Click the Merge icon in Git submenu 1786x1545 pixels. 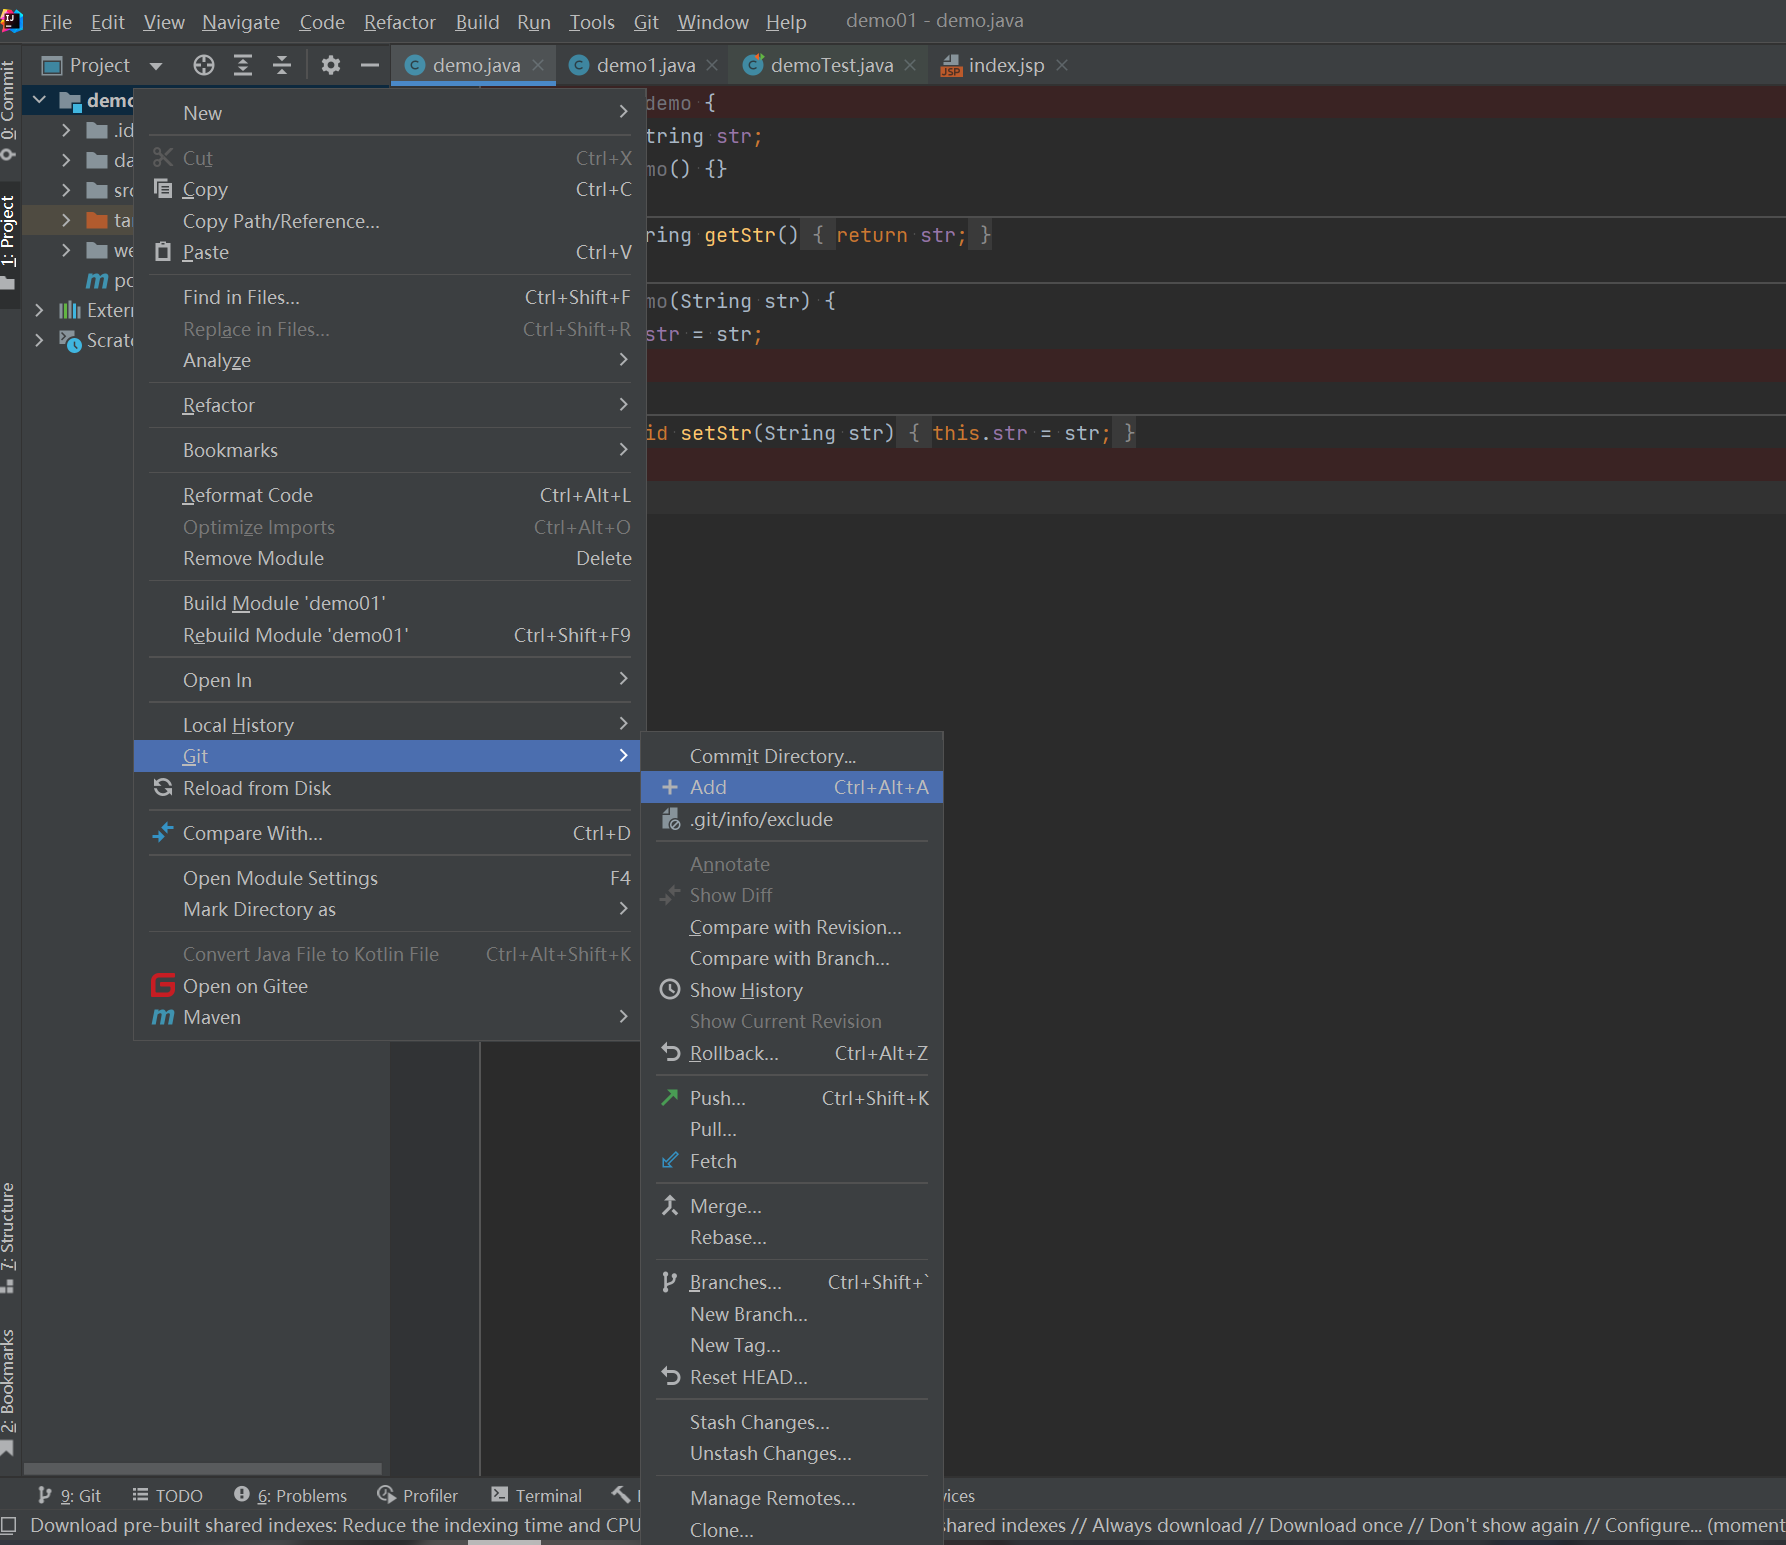coord(670,1205)
